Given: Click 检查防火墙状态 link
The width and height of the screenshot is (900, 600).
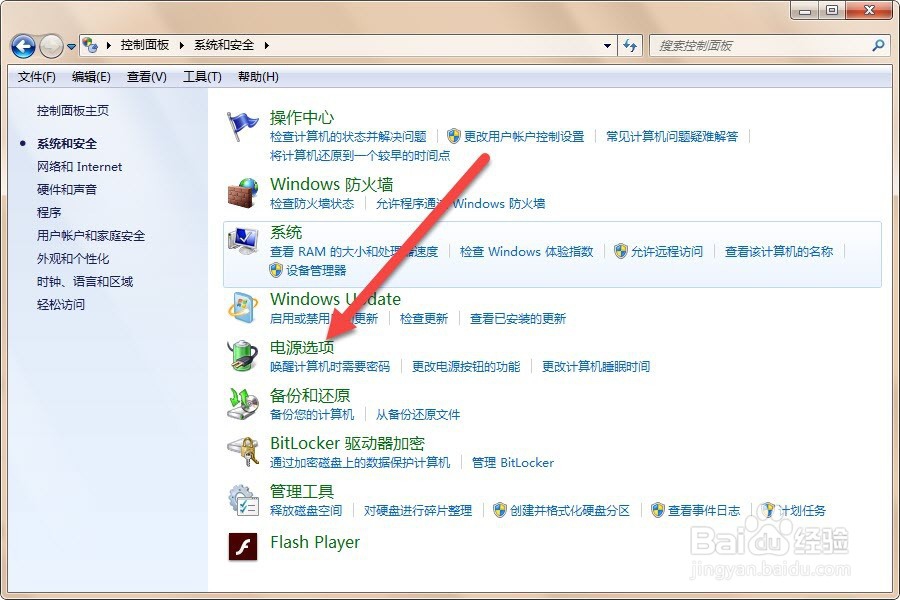Looking at the screenshot, I should [x=312, y=203].
